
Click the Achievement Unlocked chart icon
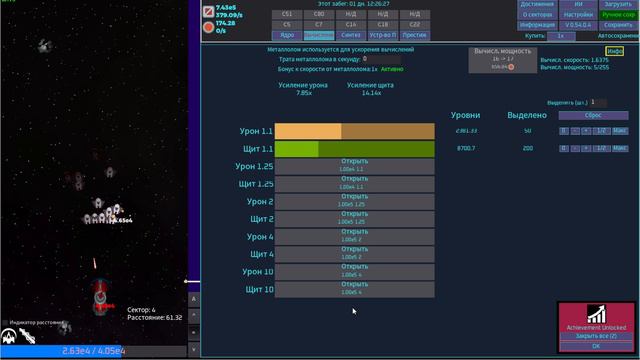click(596, 314)
